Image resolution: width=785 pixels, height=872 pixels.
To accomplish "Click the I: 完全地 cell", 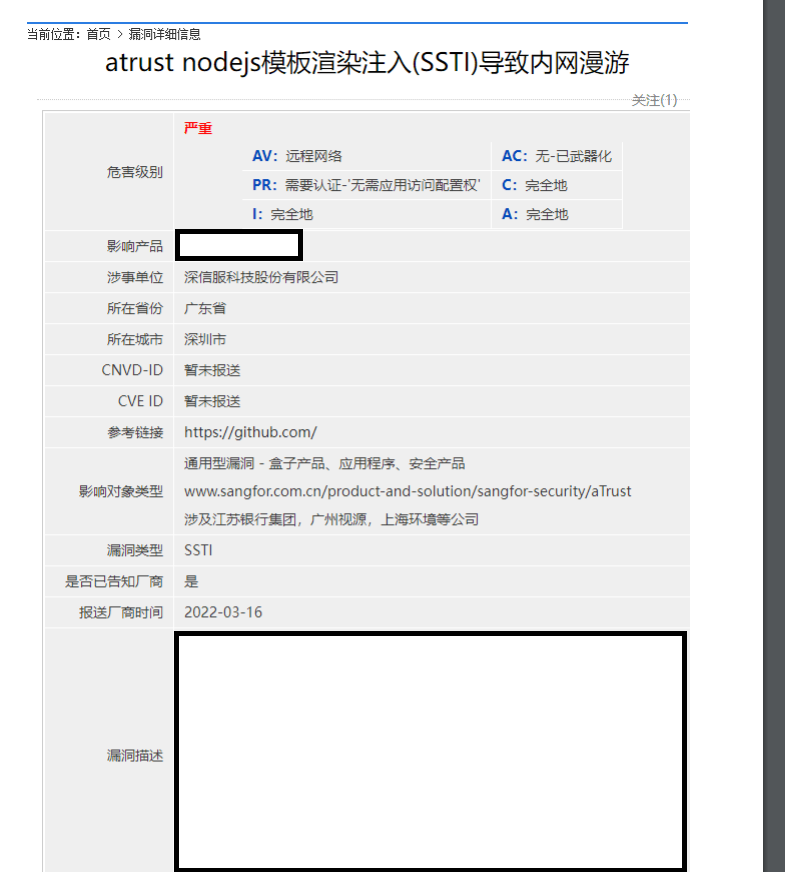I will click(367, 214).
